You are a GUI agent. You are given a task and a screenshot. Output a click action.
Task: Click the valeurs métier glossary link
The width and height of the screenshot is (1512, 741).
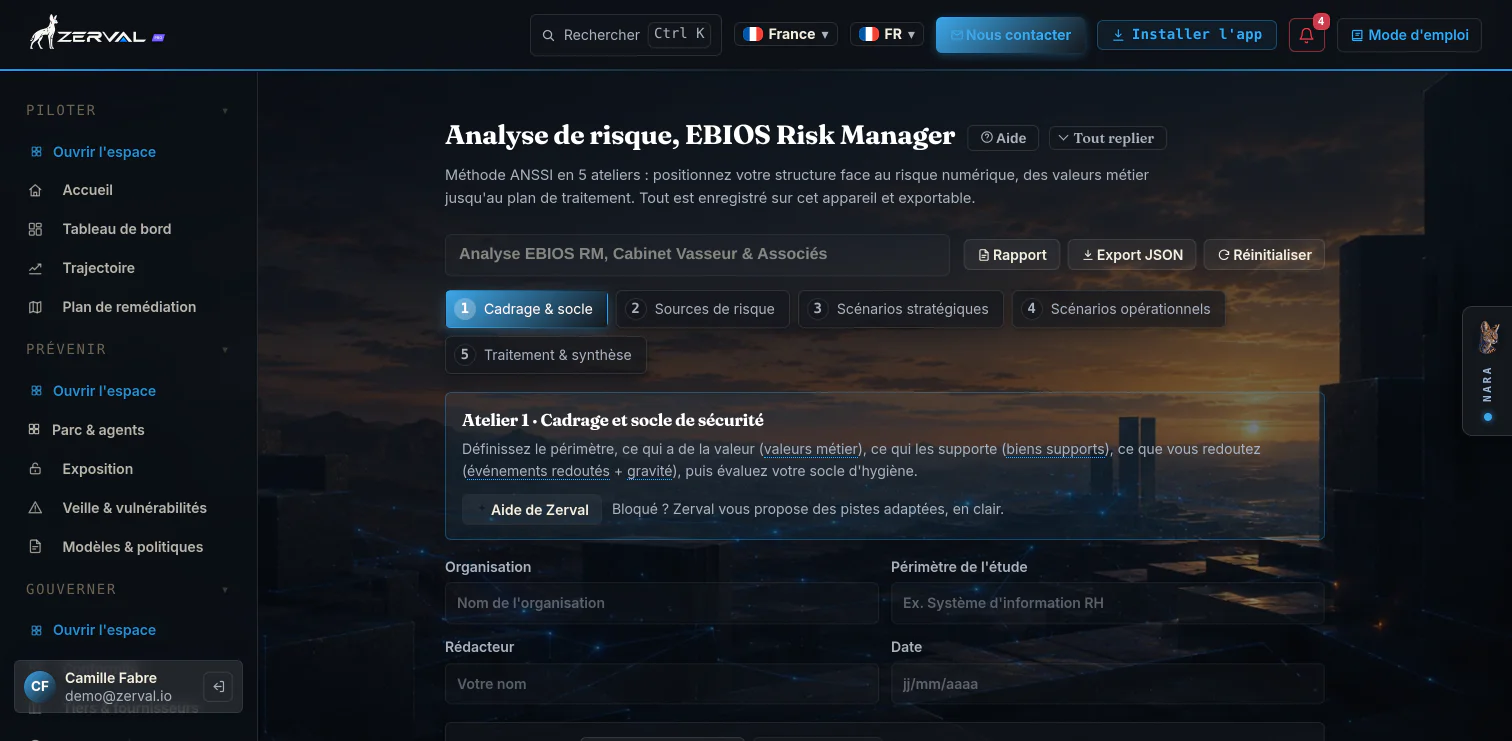pyautogui.click(x=812, y=449)
